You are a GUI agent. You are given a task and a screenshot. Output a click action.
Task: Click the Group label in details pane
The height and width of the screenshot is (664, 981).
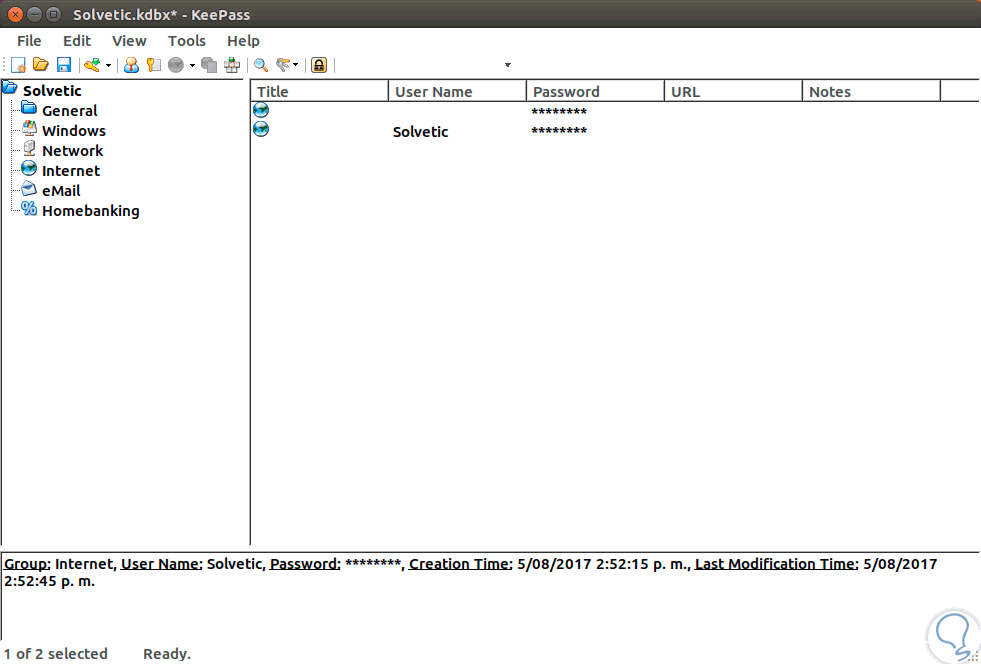click(26, 564)
